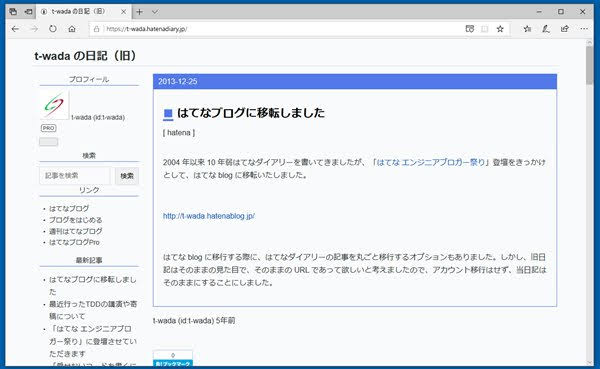Open the new tab plus button
This screenshot has width=600, height=369.
tap(140, 12)
